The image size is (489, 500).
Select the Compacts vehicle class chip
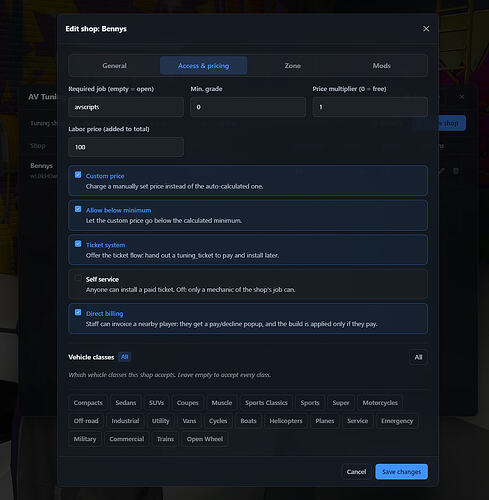[88, 403]
